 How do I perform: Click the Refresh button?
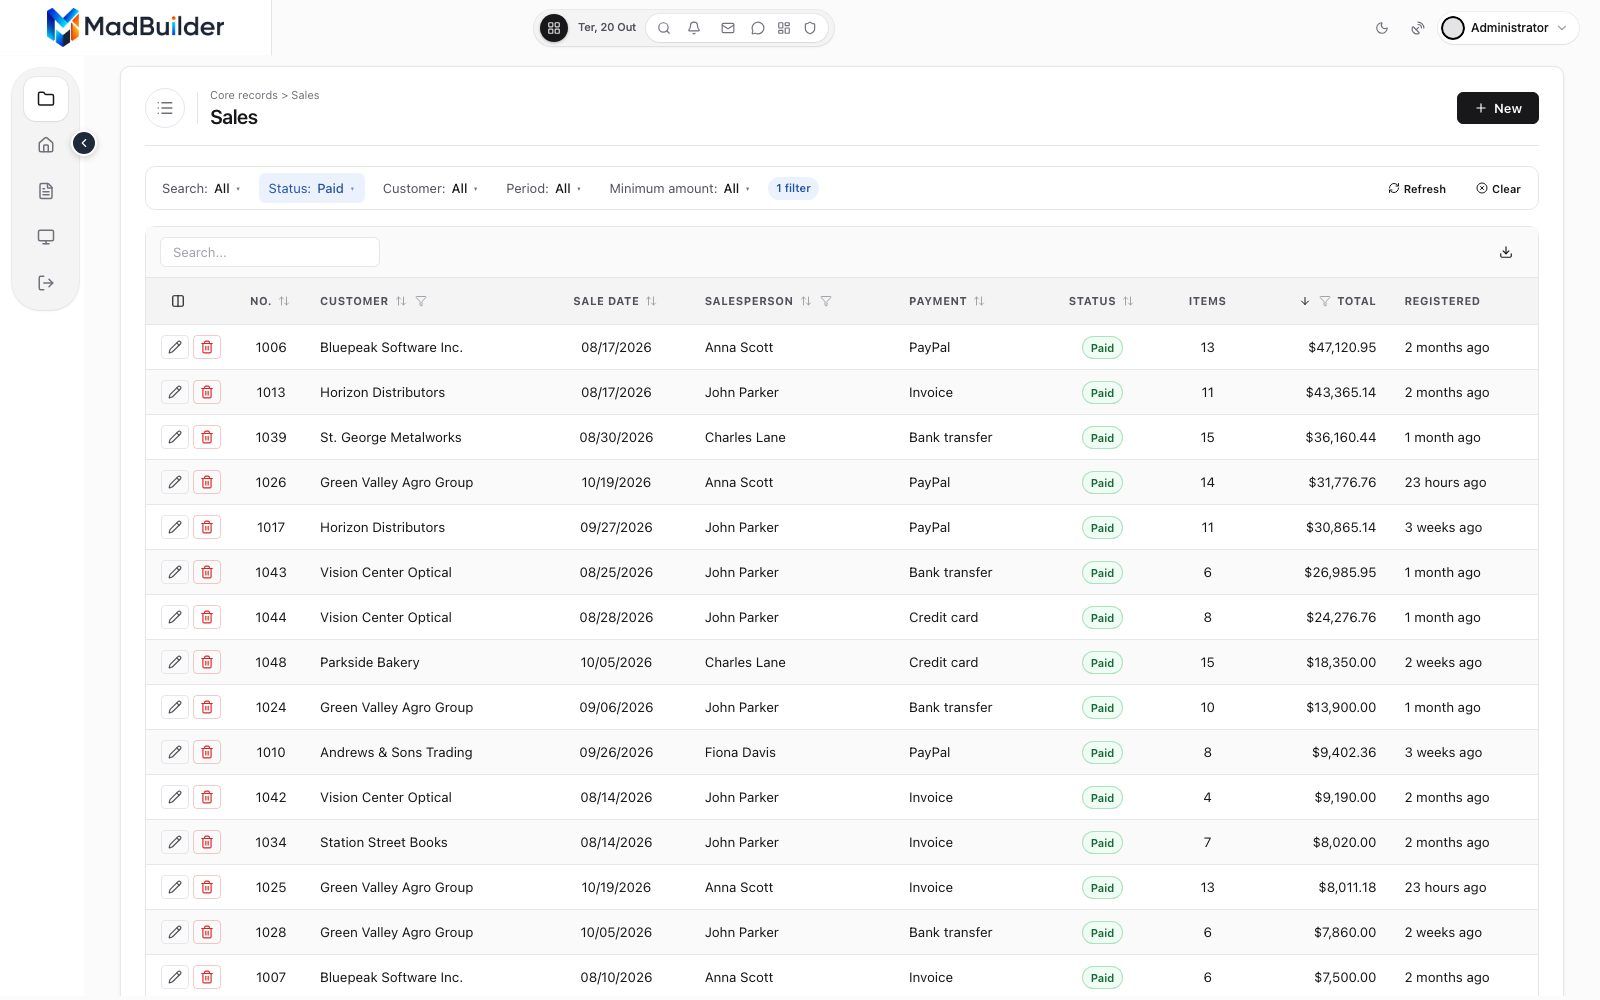point(1417,188)
